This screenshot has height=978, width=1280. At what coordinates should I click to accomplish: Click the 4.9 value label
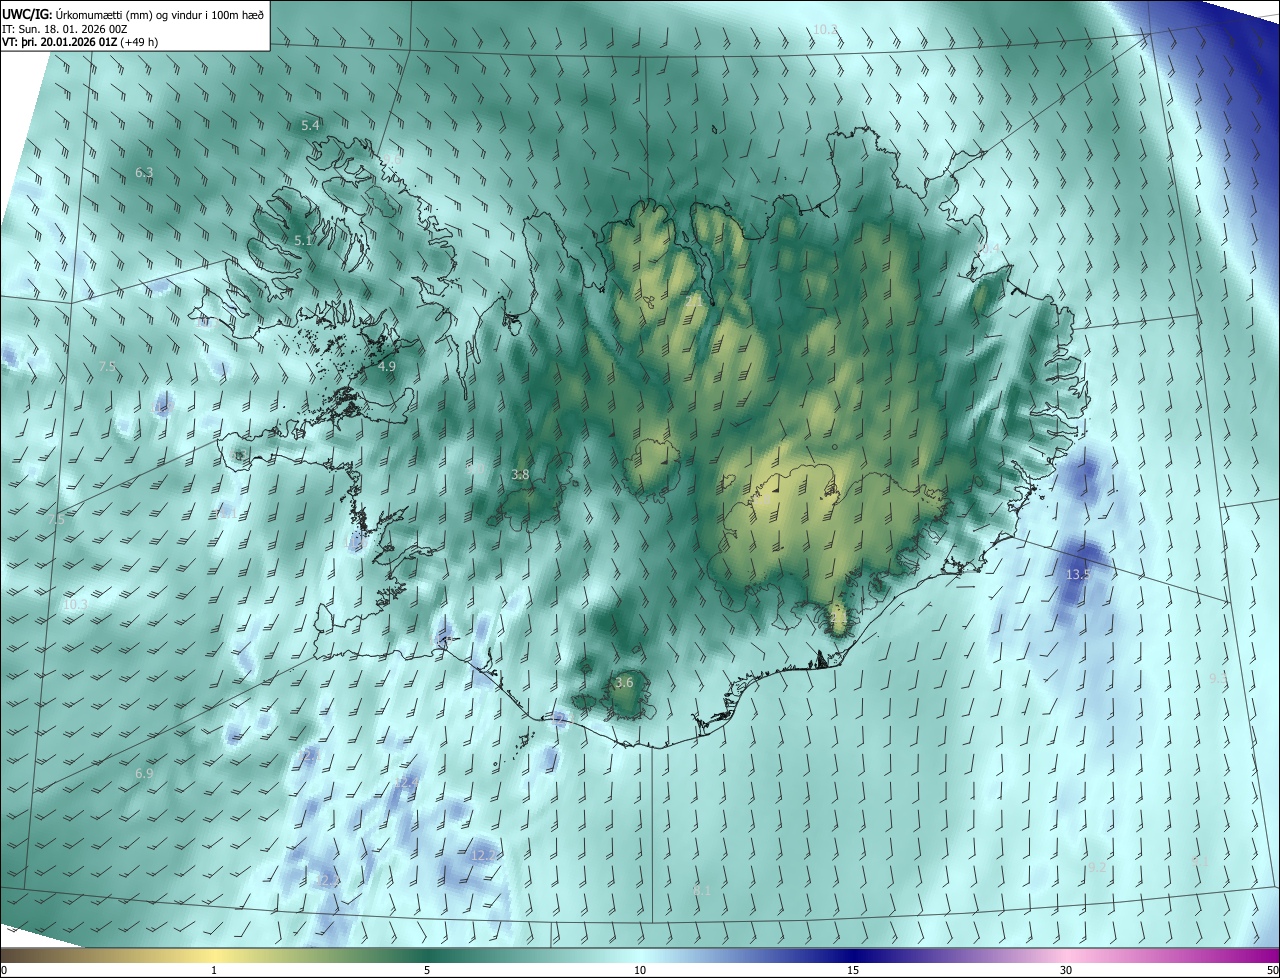tap(386, 367)
